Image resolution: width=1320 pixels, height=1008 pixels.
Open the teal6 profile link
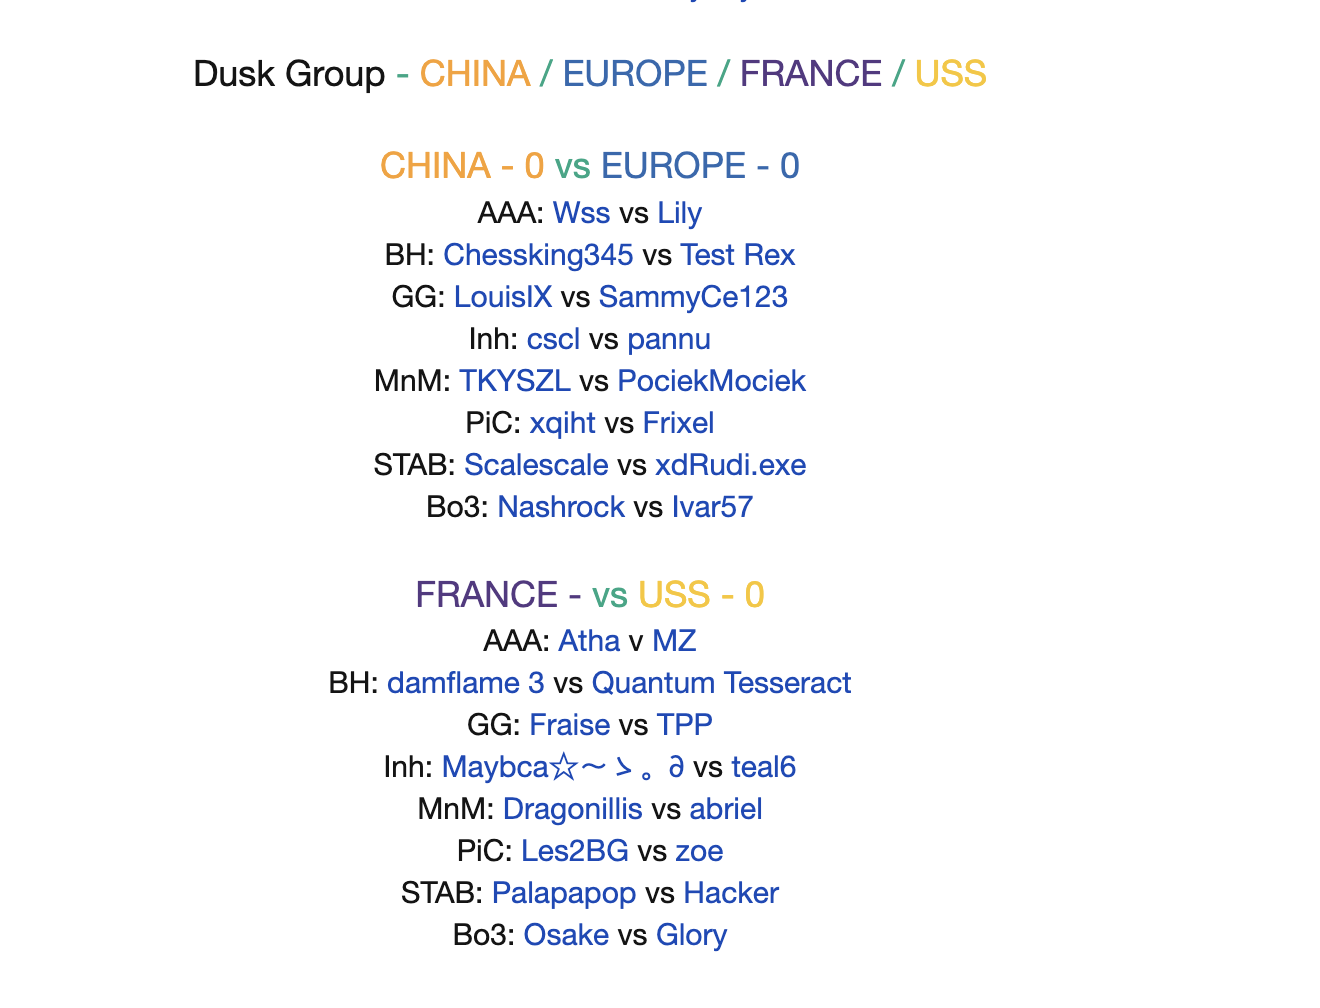[764, 767]
